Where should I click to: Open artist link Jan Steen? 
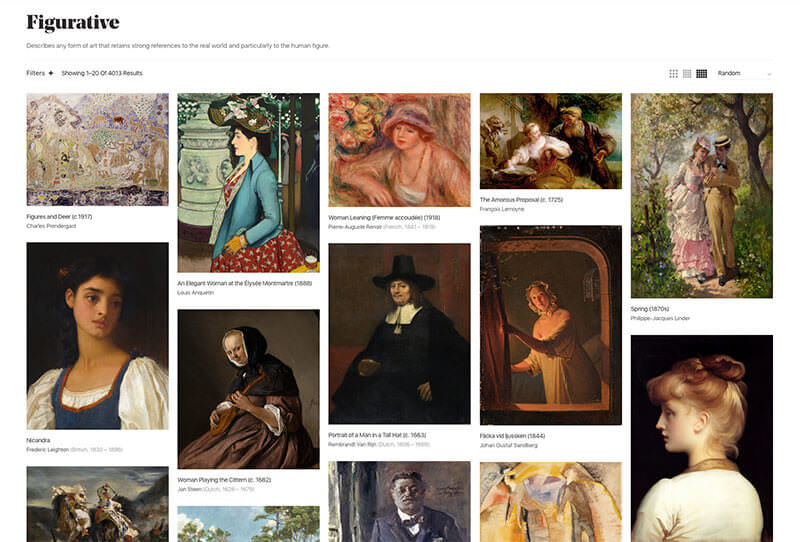(x=189, y=489)
